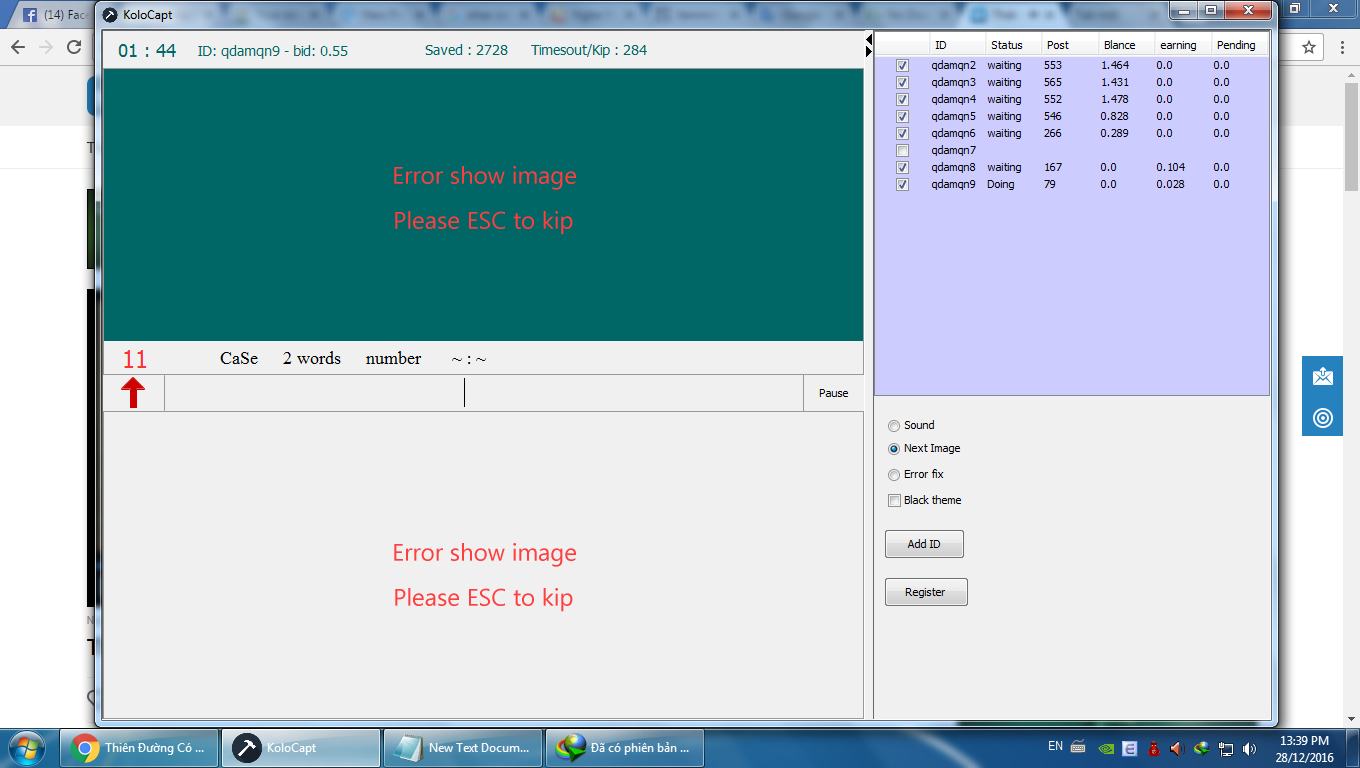This screenshot has width=1360, height=768.
Task: Click the earning column header
Action: pyautogui.click(x=1182, y=45)
